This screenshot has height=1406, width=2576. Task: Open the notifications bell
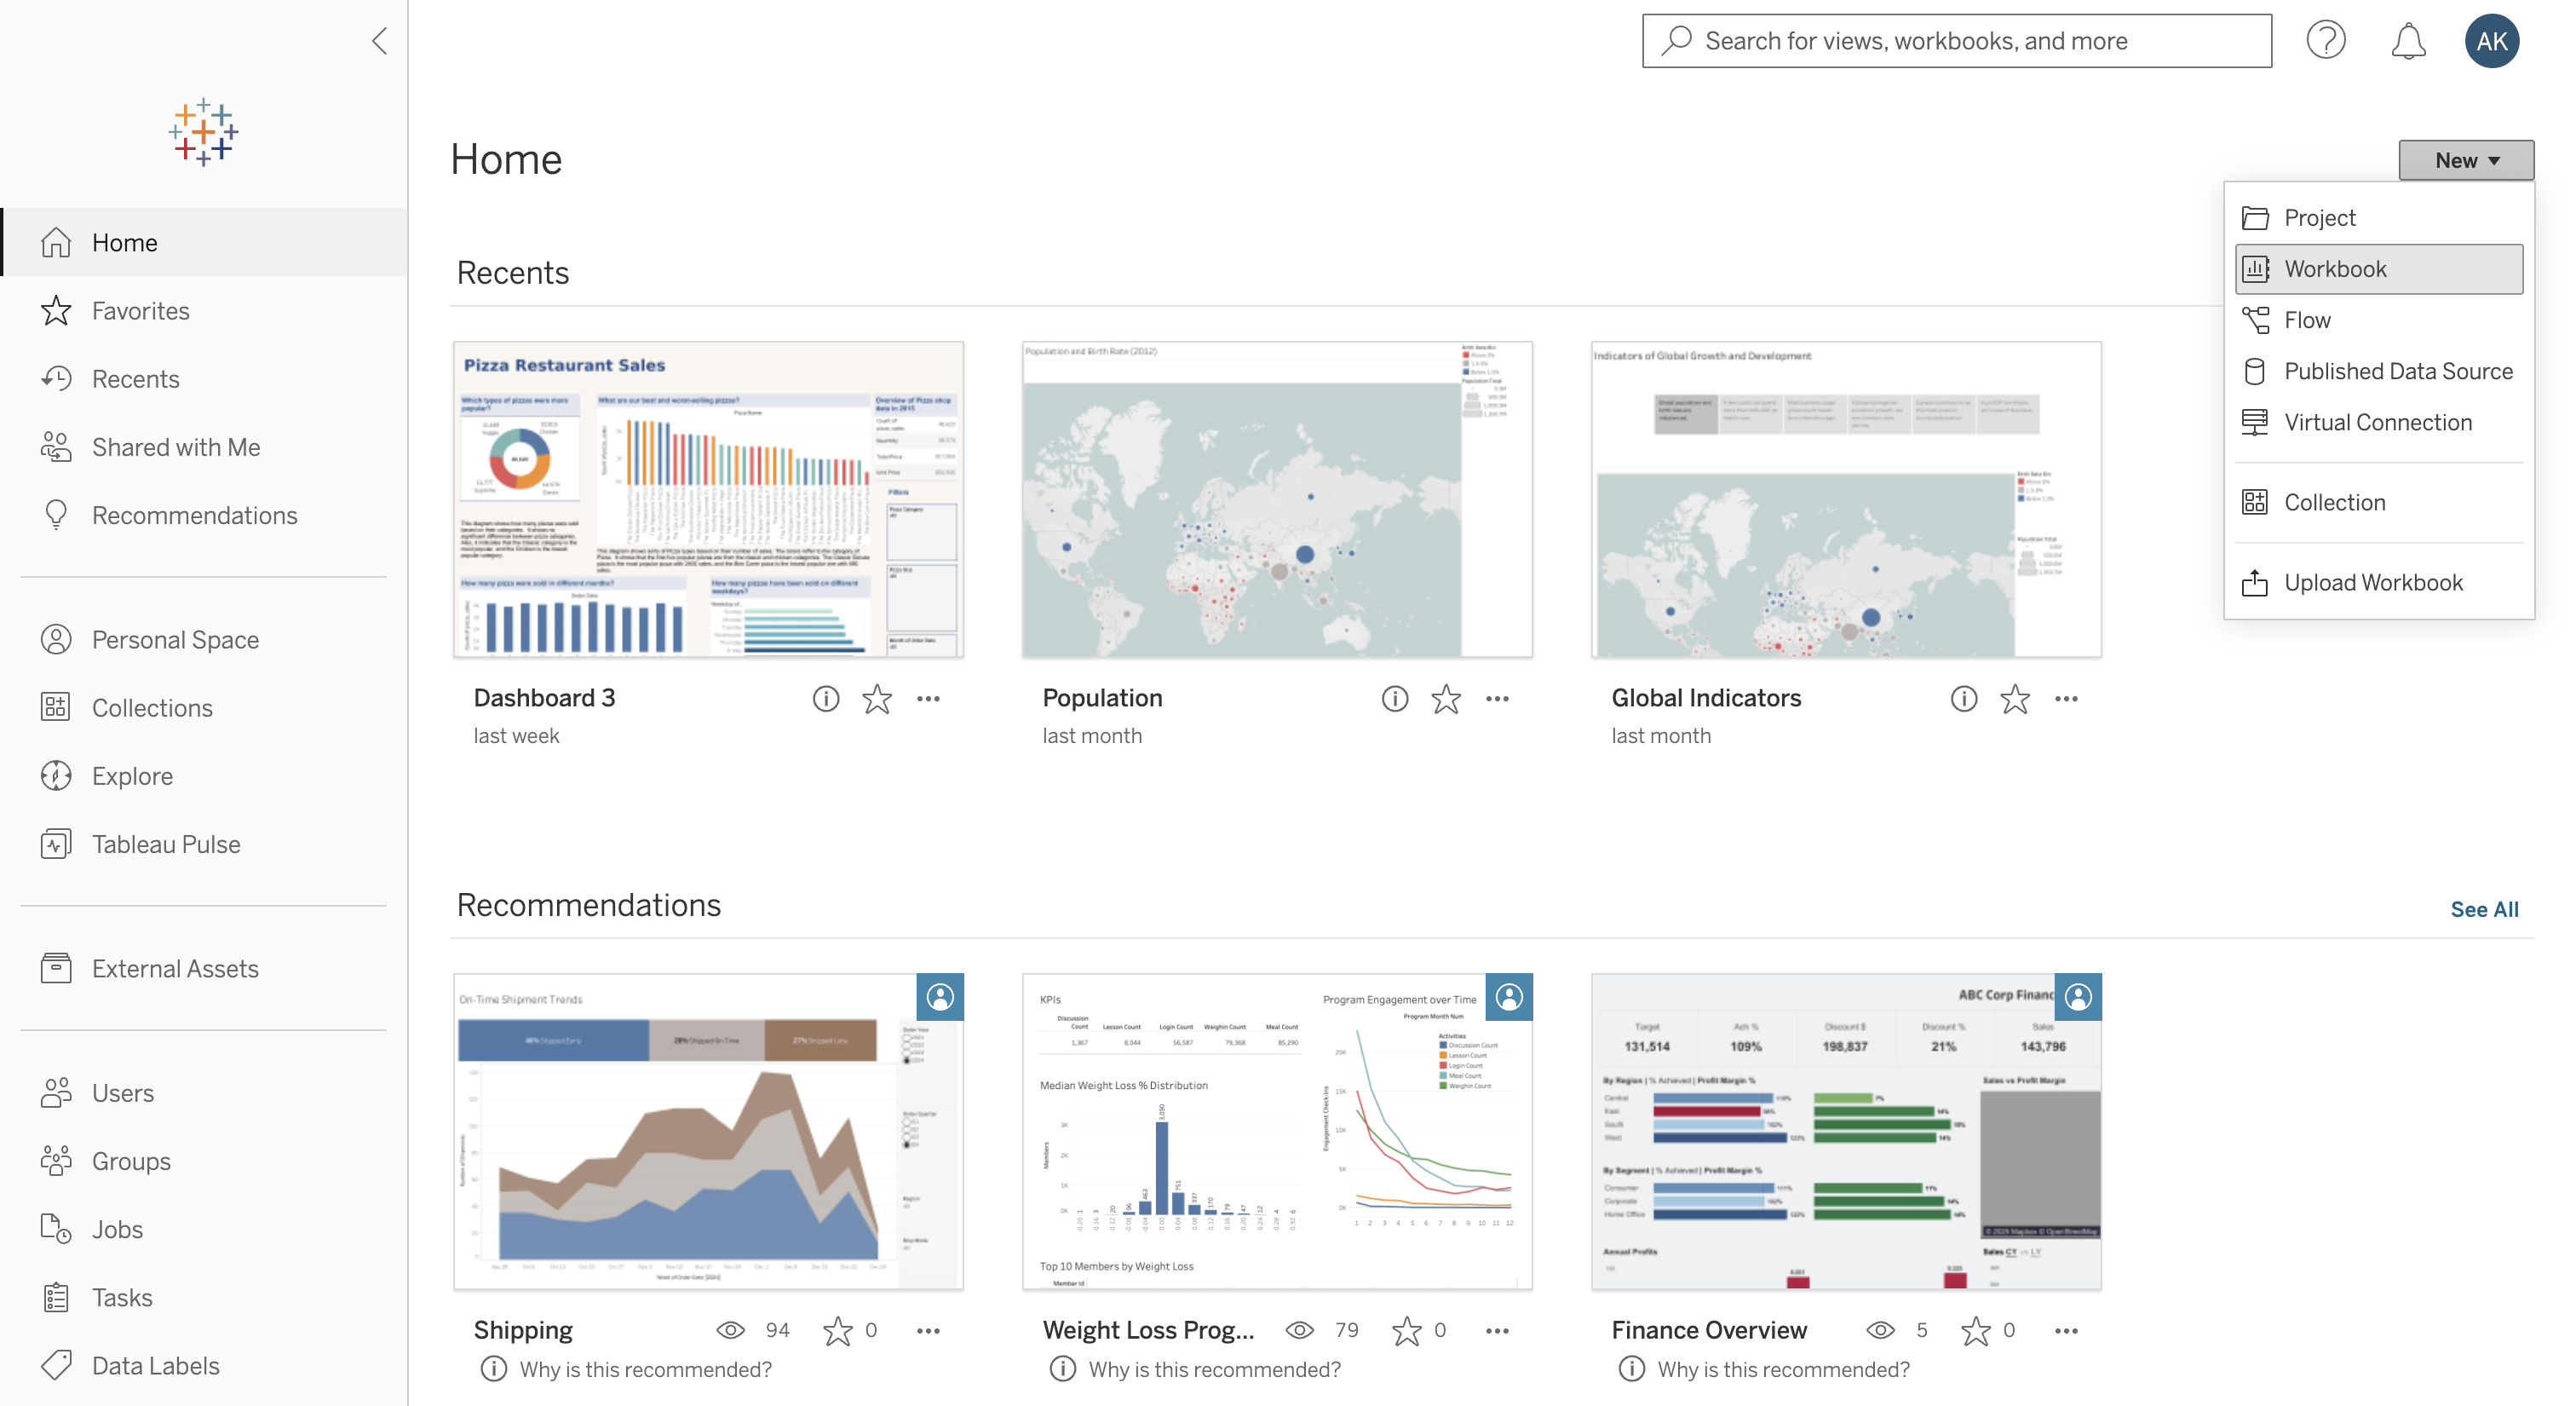[x=2410, y=40]
